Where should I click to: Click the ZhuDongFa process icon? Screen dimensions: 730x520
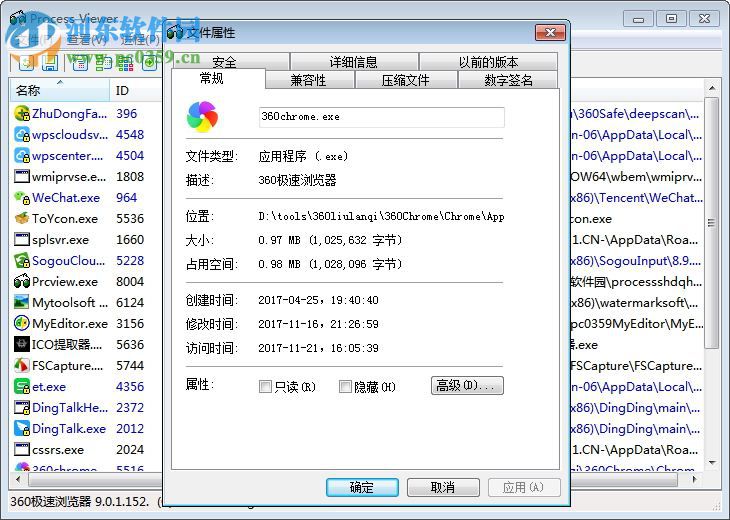(21, 114)
